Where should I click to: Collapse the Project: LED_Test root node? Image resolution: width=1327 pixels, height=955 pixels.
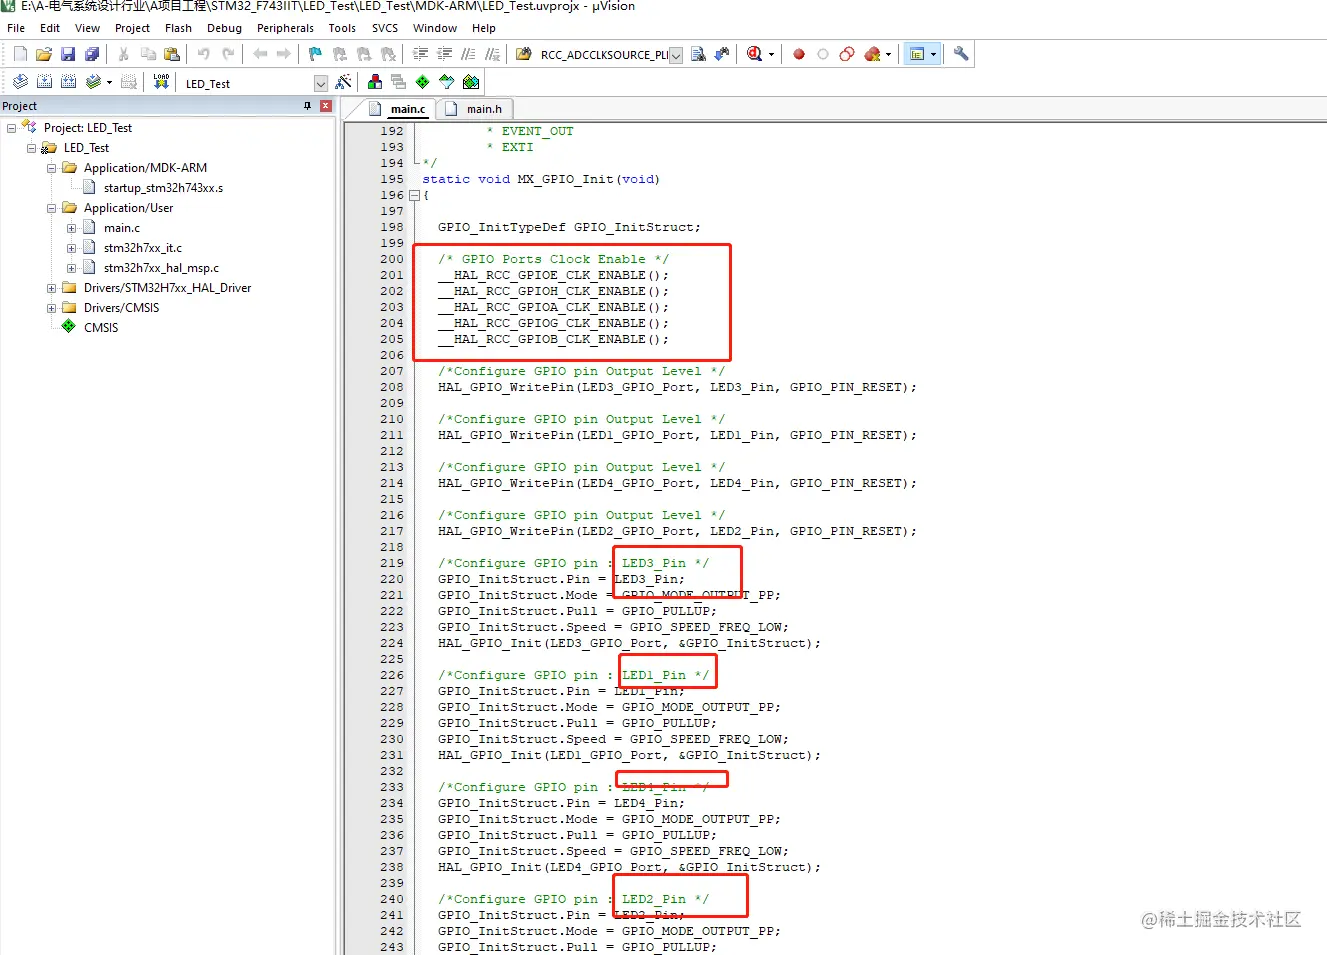pos(11,128)
